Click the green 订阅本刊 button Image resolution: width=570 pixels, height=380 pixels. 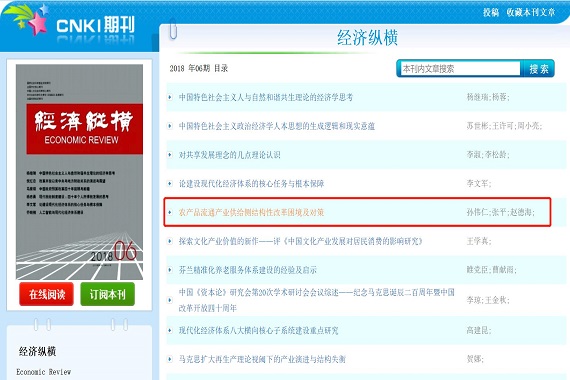point(108,294)
